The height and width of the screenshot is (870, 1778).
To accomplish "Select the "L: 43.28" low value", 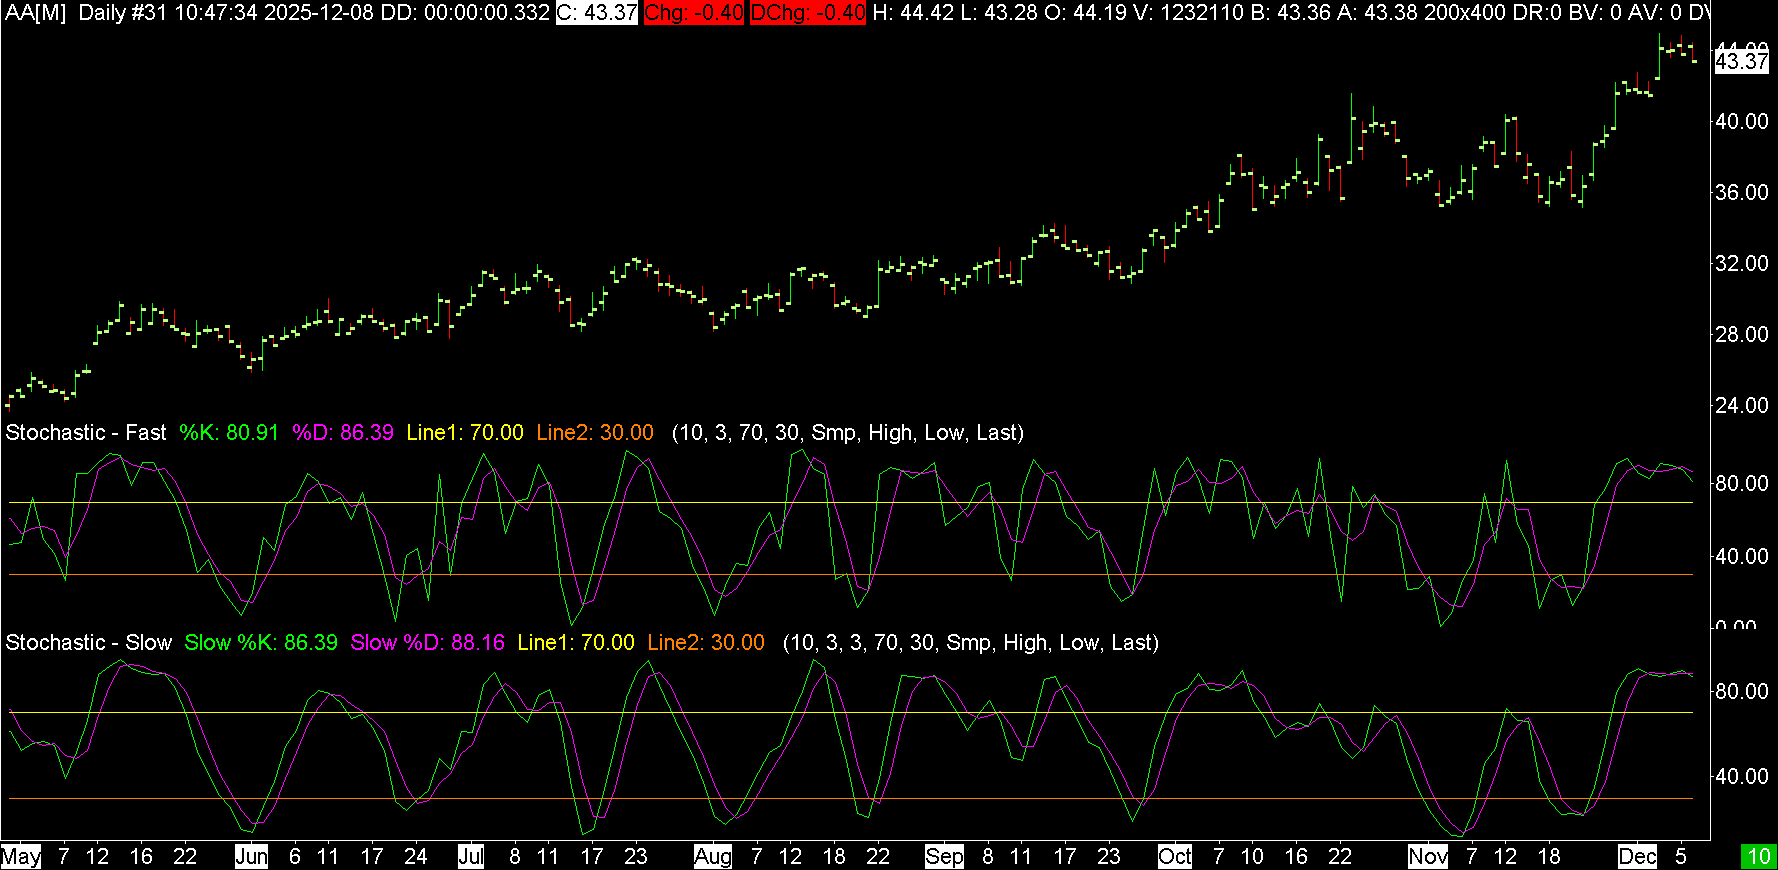I will [x=1000, y=13].
